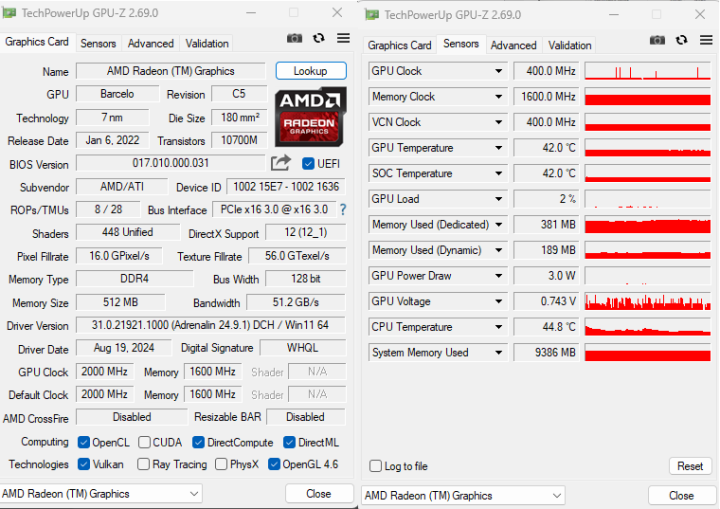720x509 pixels.
Task: Toggle DirectML checkbox
Action: pyautogui.click(x=289, y=442)
